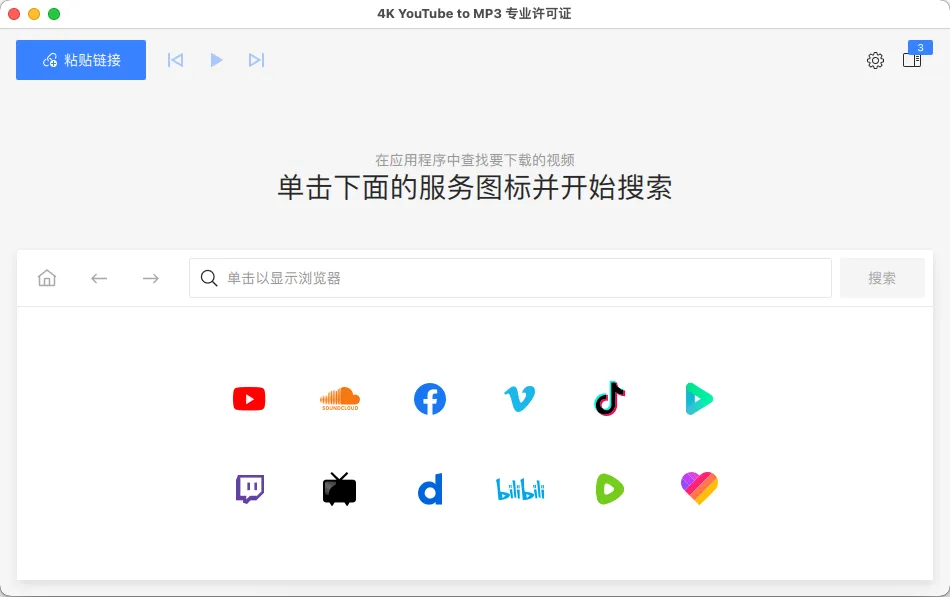The height and width of the screenshot is (597, 950).
Task: Open the Likee heart icon
Action: pos(699,489)
